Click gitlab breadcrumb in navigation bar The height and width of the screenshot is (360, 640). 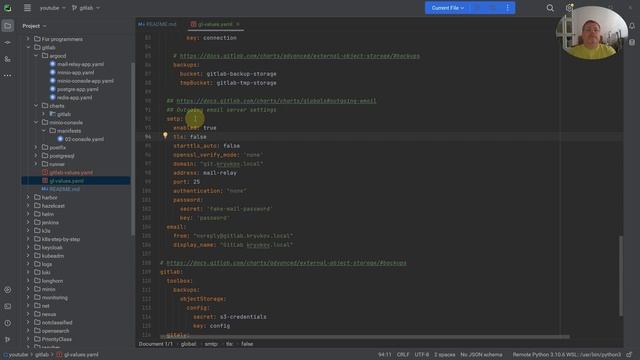click(42, 355)
